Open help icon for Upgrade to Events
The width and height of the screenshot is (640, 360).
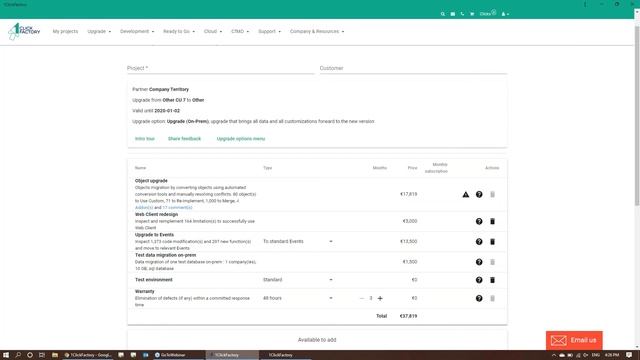[479, 242]
